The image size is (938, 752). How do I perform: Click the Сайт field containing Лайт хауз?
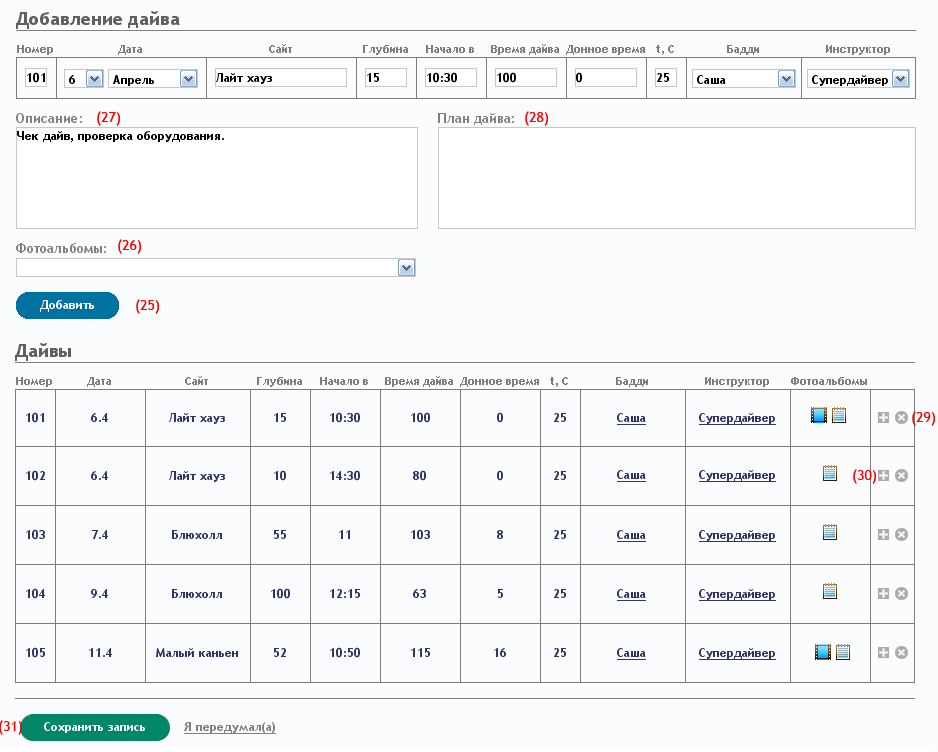point(281,77)
